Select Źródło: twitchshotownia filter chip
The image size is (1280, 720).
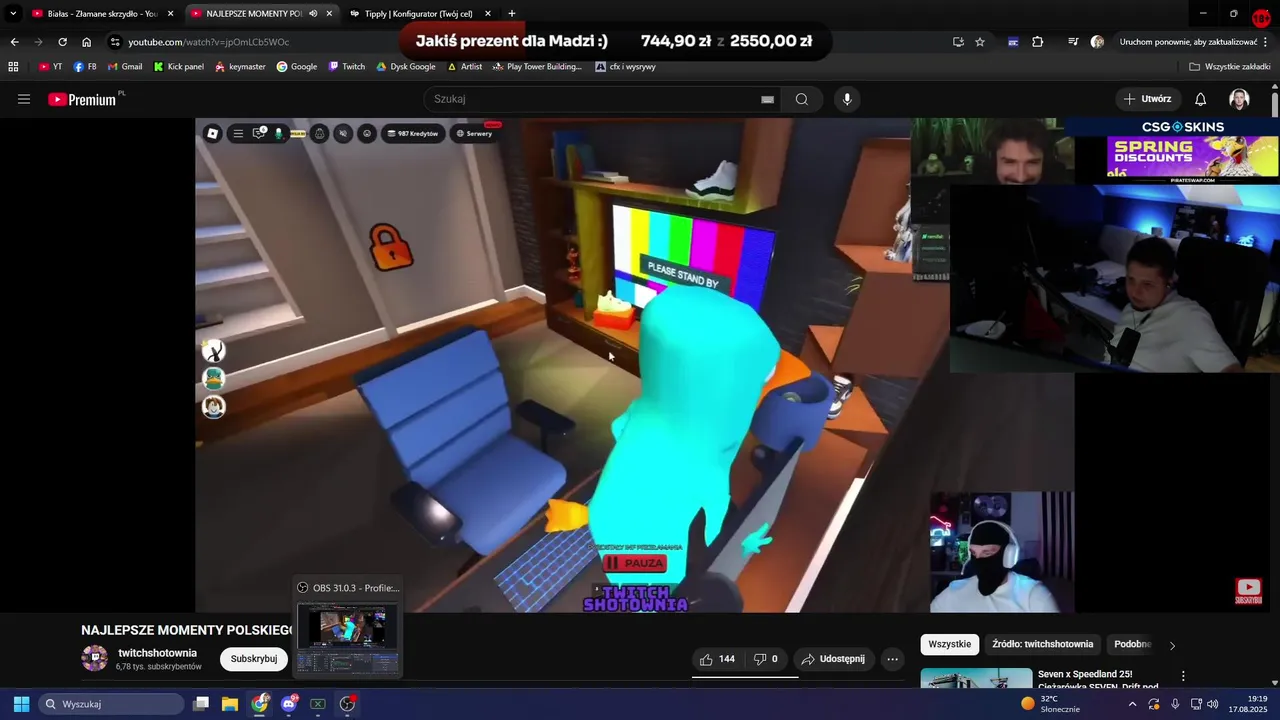coord(1043,644)
